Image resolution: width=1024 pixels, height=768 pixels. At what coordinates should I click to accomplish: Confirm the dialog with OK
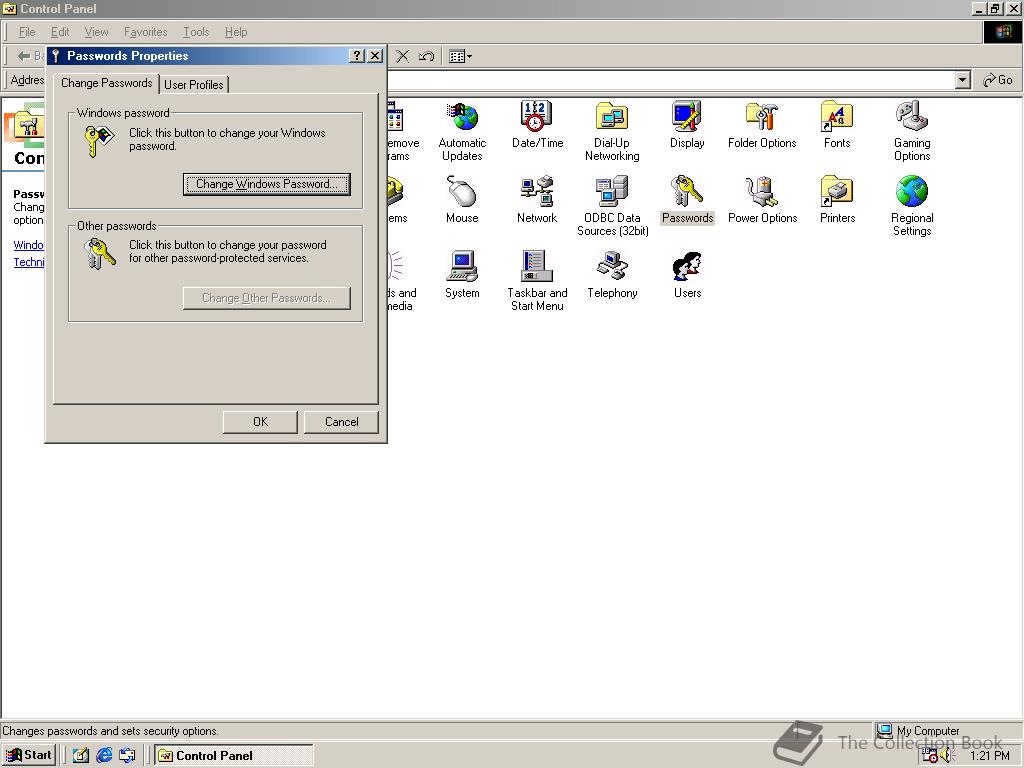[x=260, y=422]
